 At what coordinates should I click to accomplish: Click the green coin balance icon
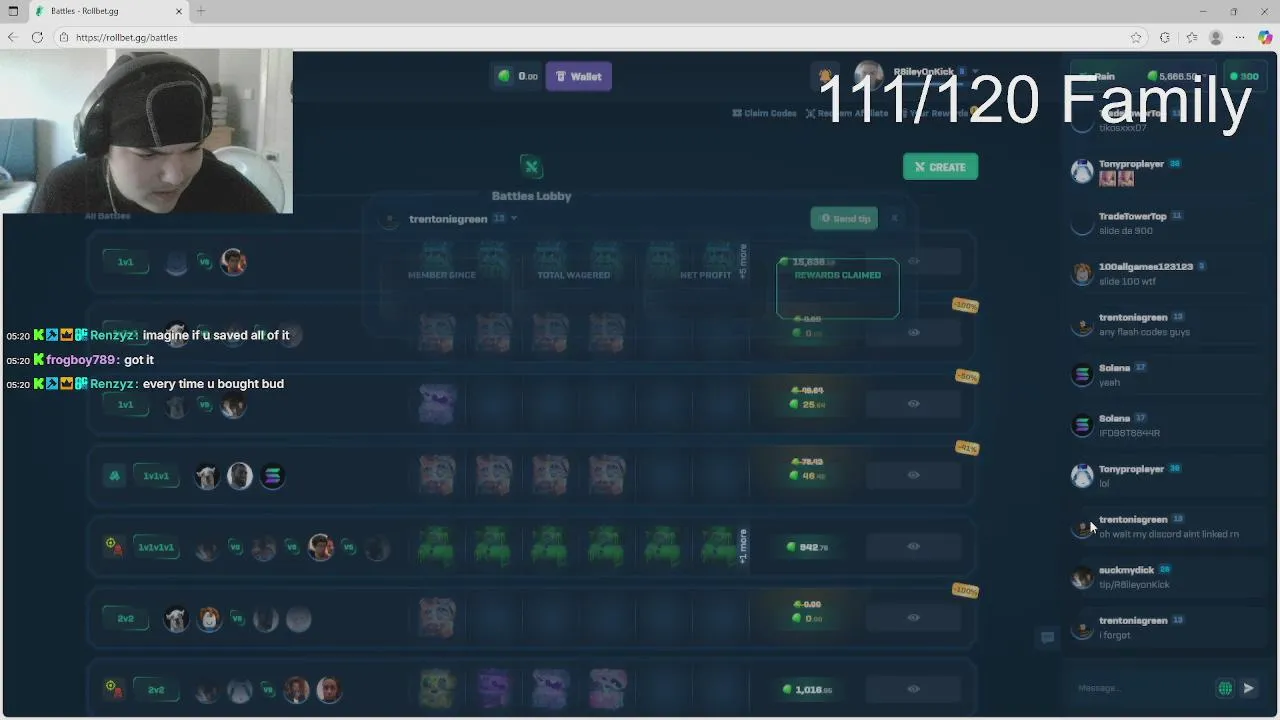[x=504, y=76]
